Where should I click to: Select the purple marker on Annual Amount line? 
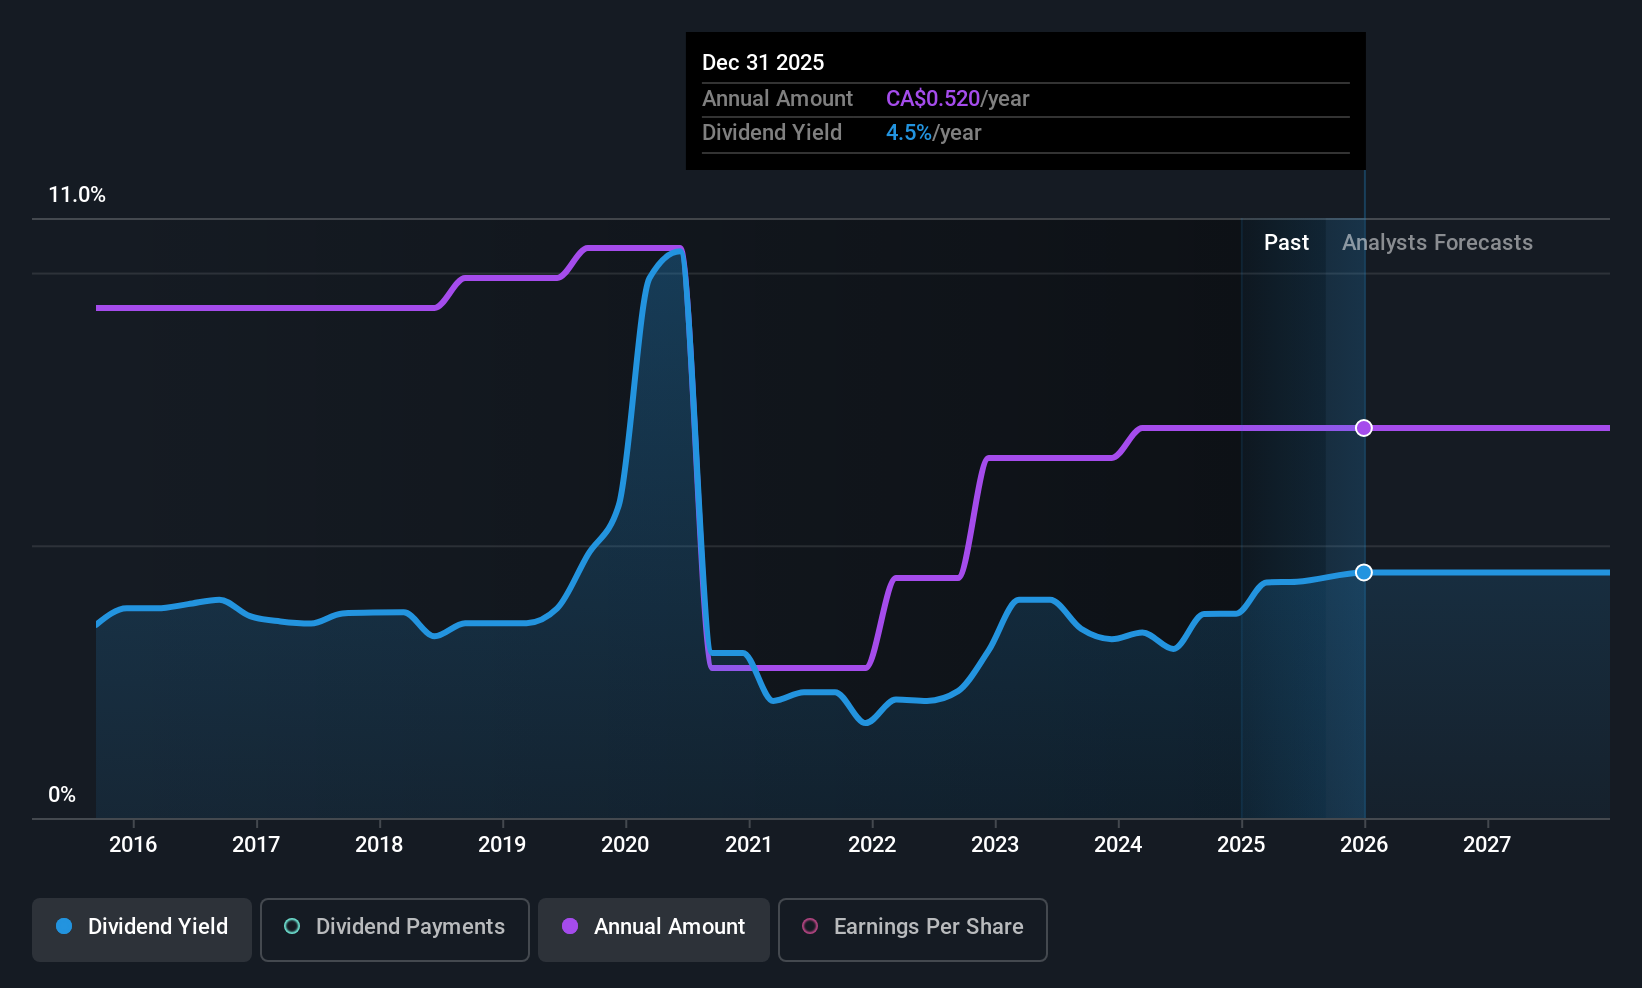(1363, 428)
